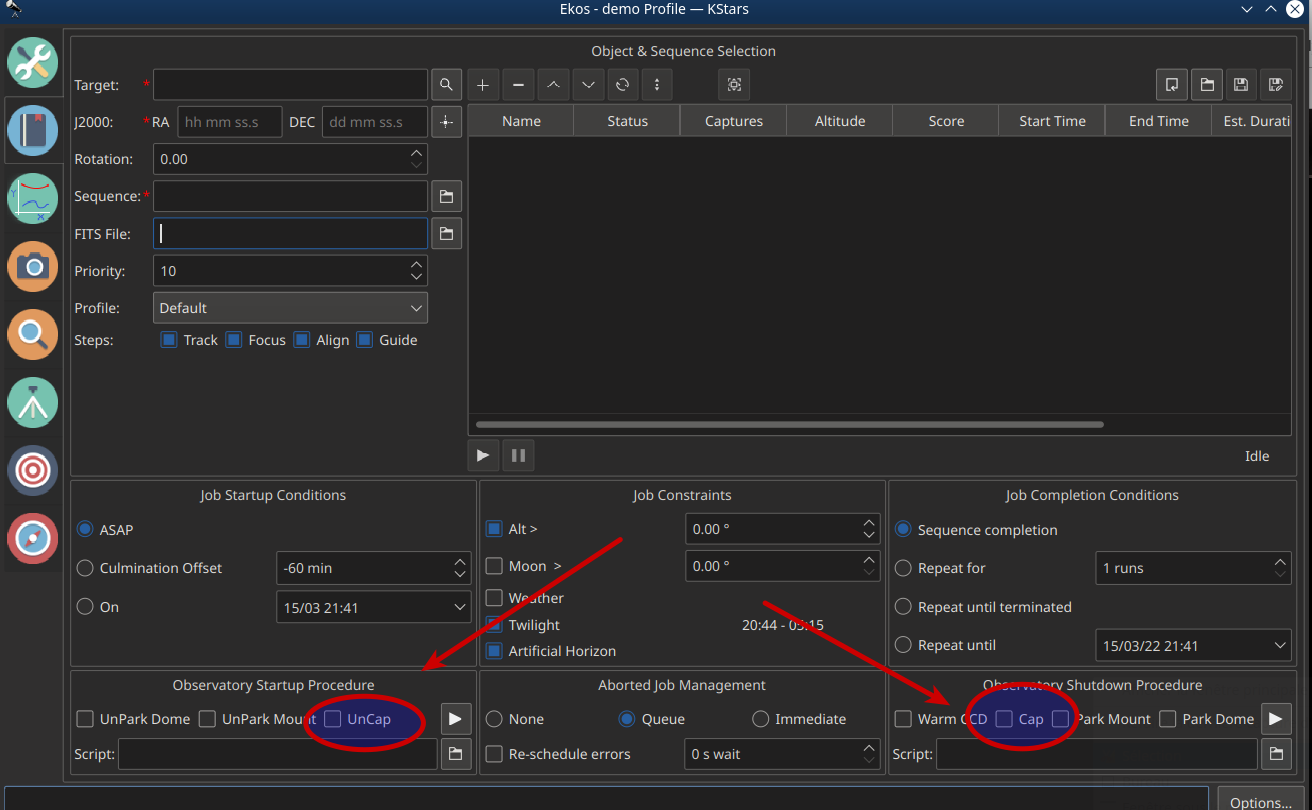
Task: Open the Capture module camera tab
Action: [x=33, y=266]
